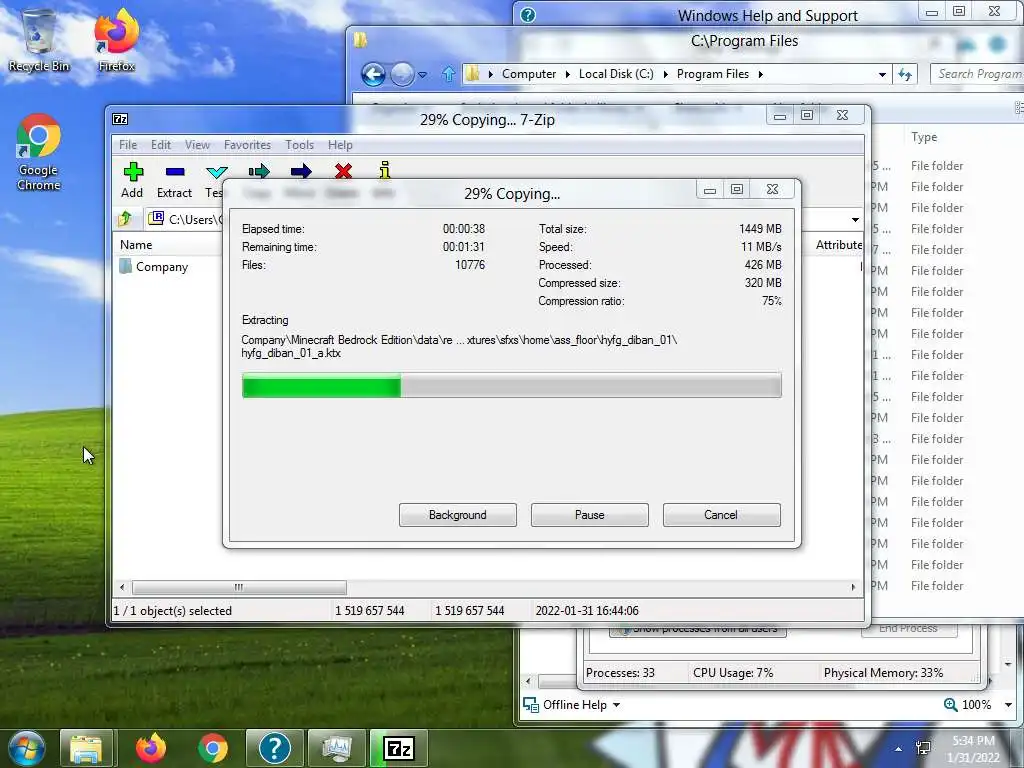Switch to Help and Support taskbar button
The width and height of the screenshot is (1024, 768).
click(x=275, y=748)
